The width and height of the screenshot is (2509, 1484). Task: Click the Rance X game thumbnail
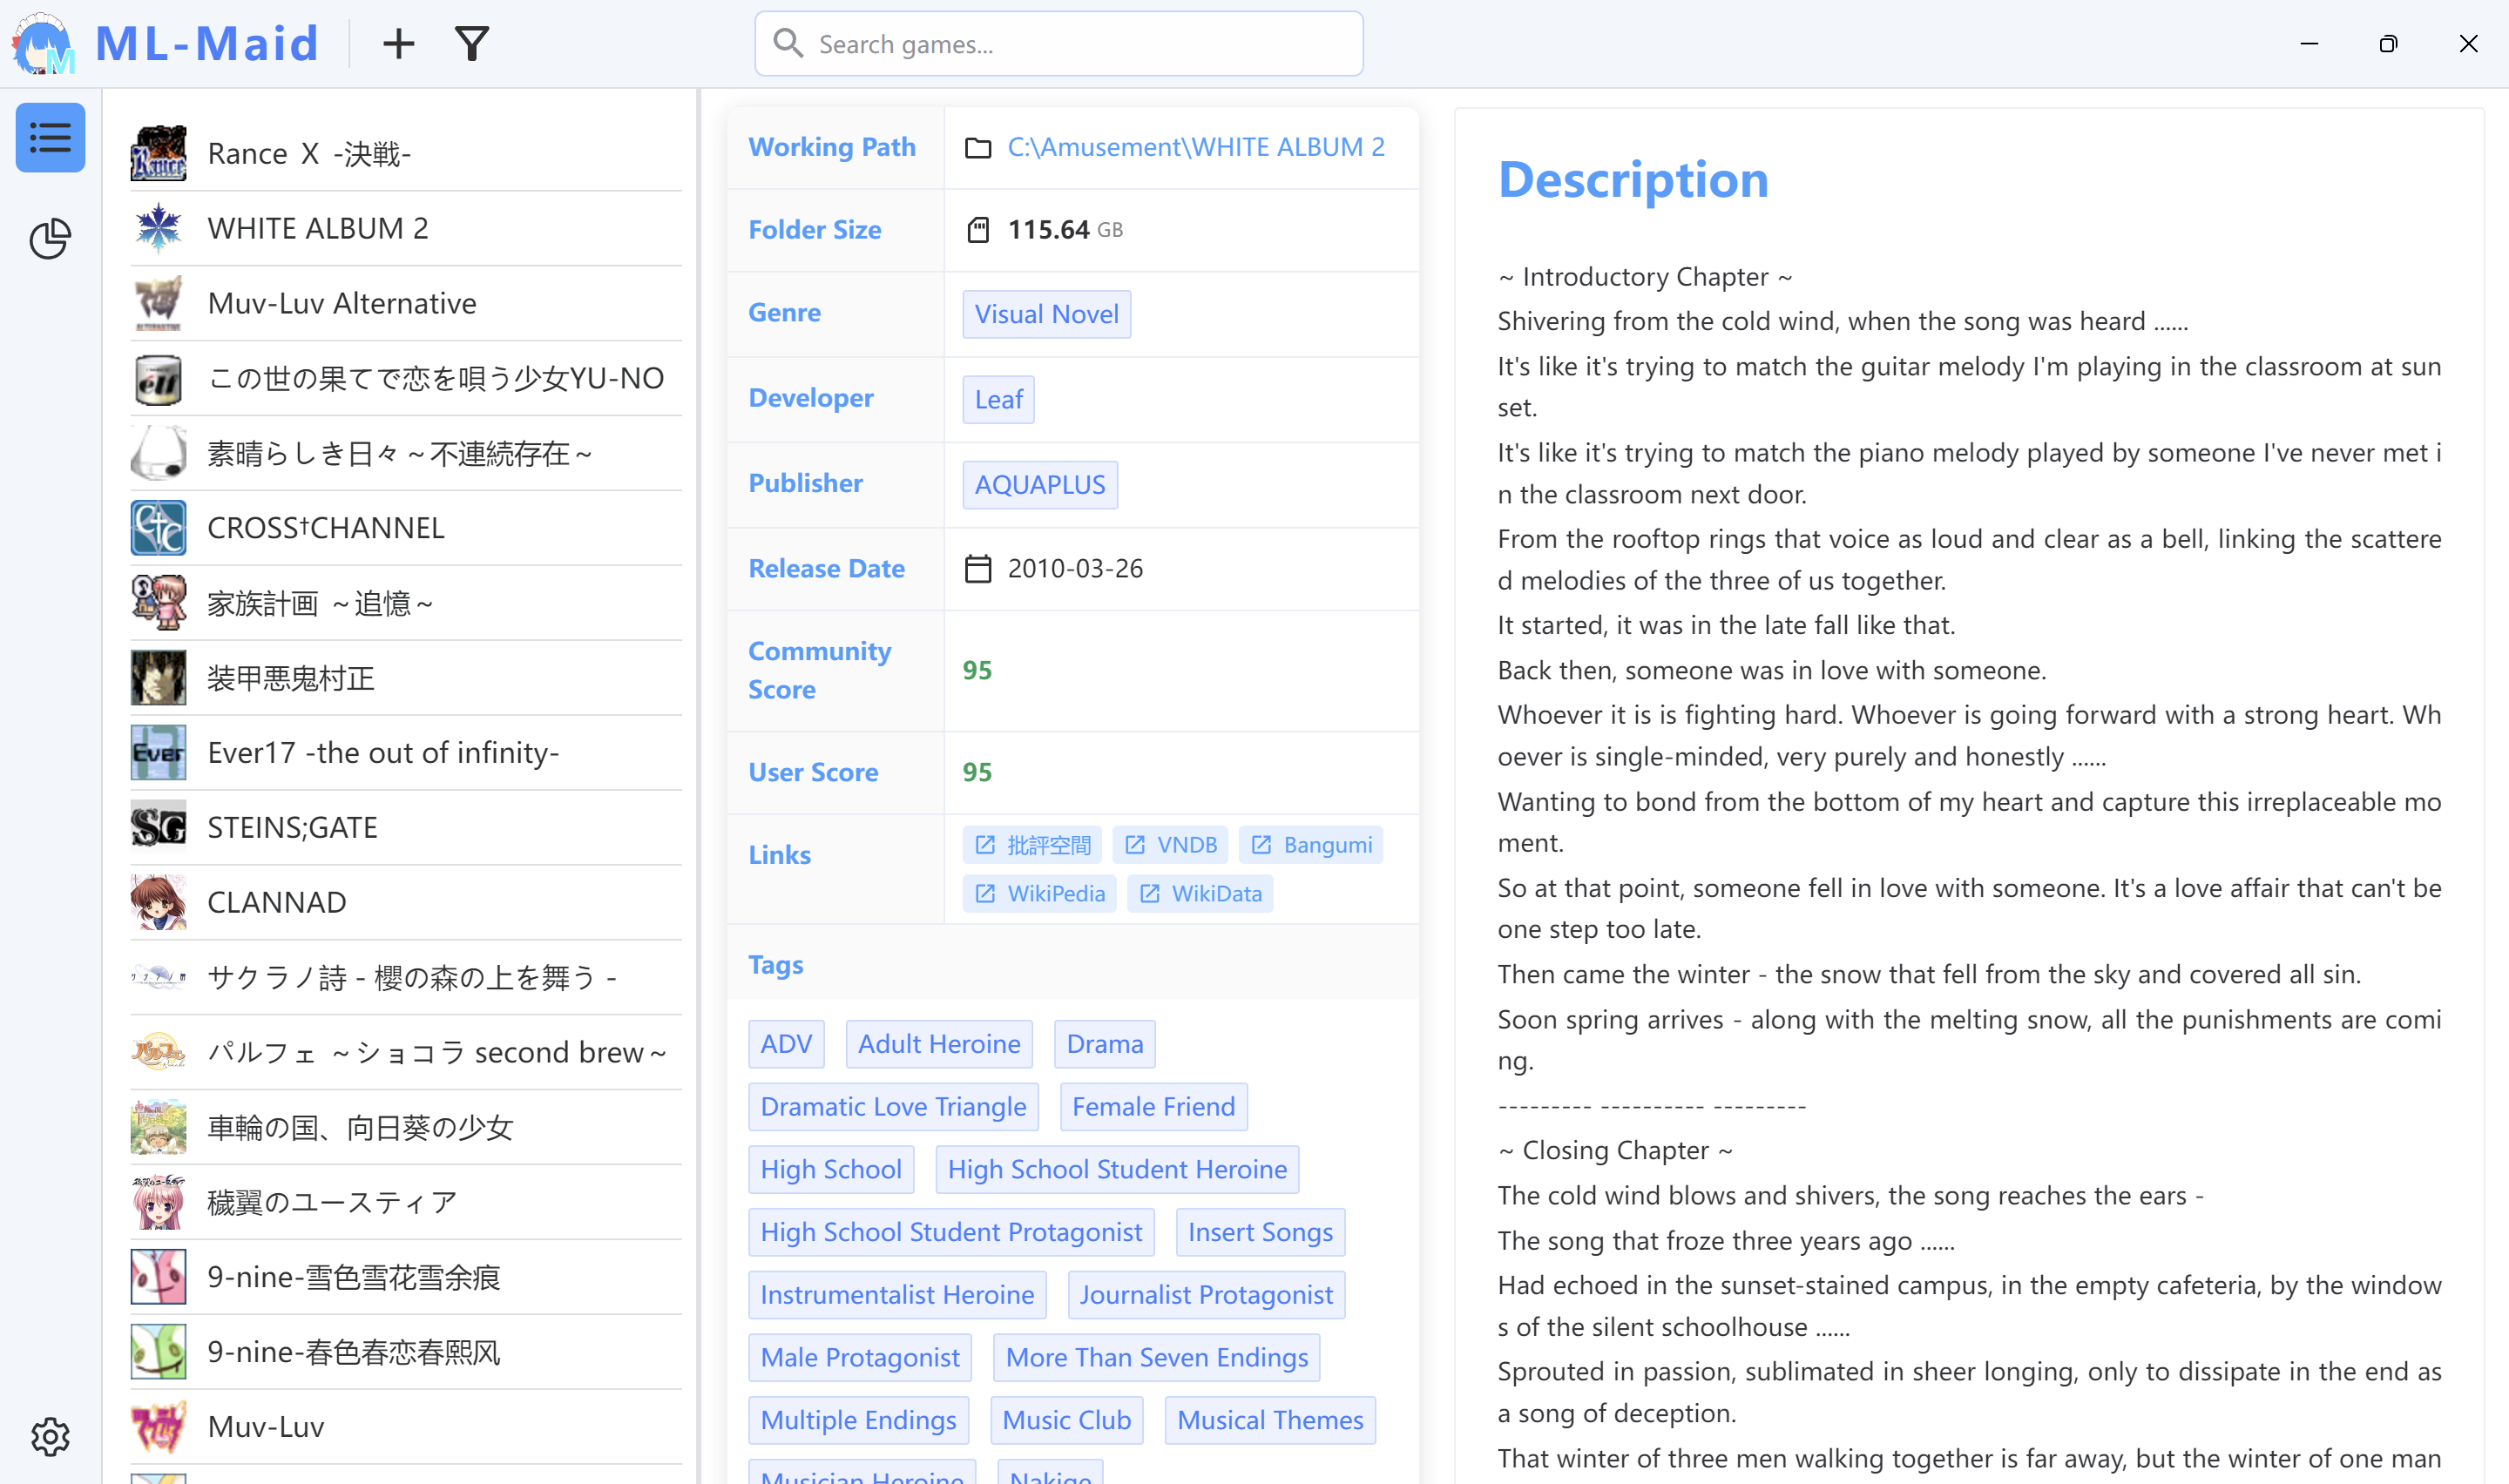coord(158,153)
